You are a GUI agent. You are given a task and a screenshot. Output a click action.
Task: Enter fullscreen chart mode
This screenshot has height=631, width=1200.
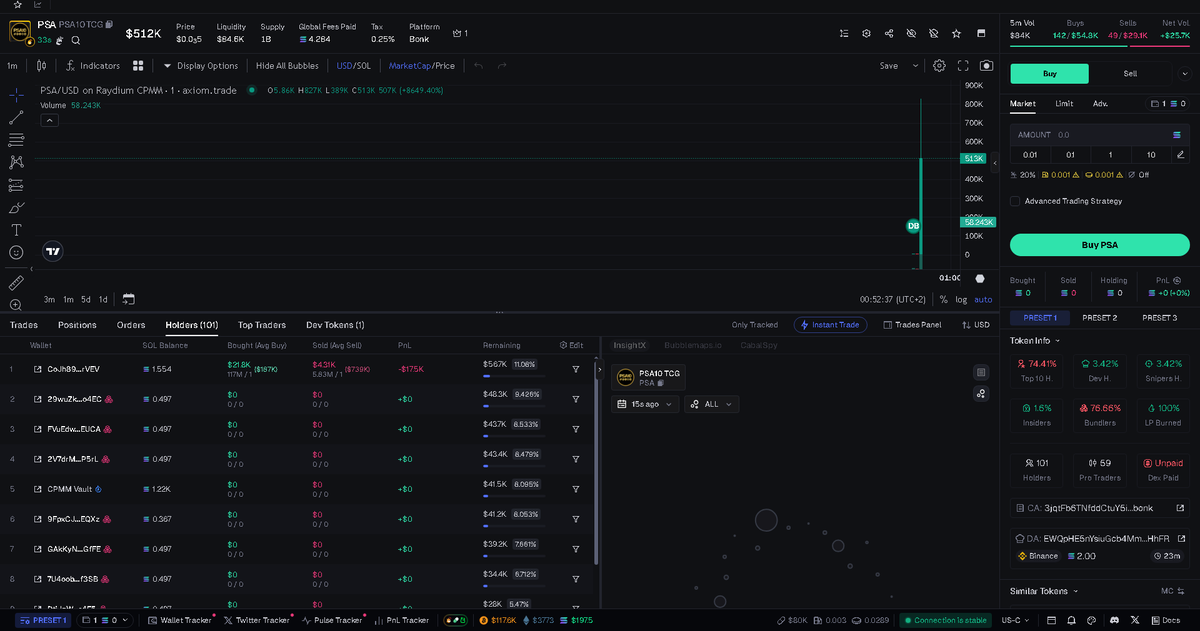tap(964, 66)
